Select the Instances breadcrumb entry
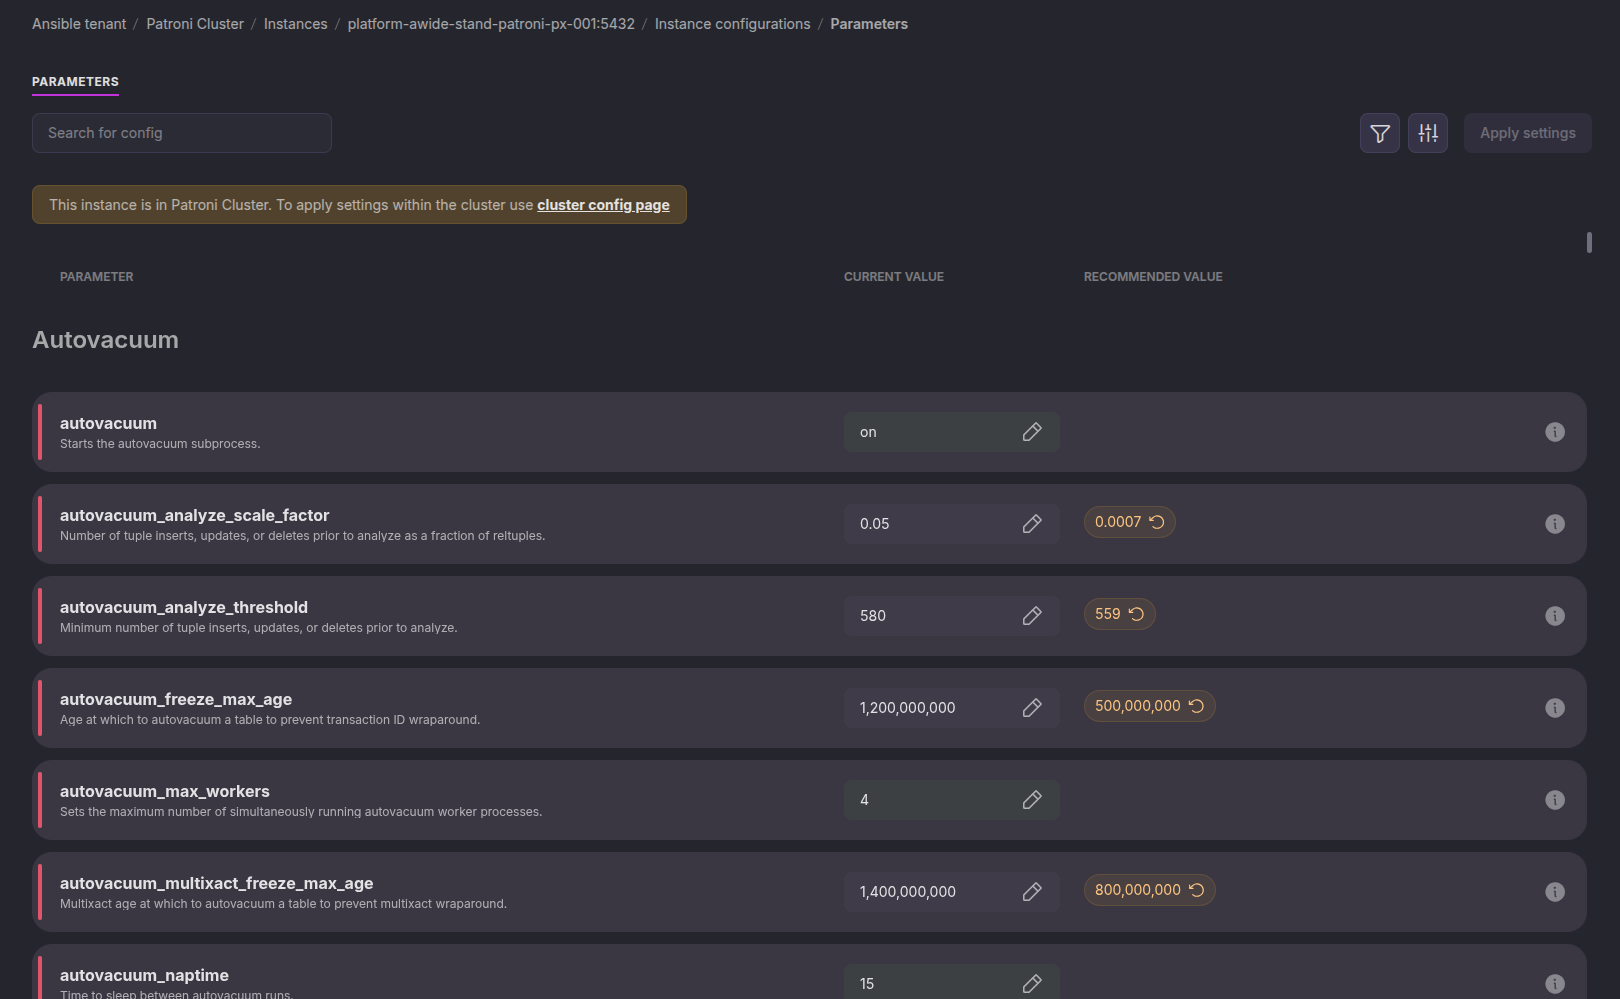This screenshot has height=999, width=1620. [x=295, y=23]
